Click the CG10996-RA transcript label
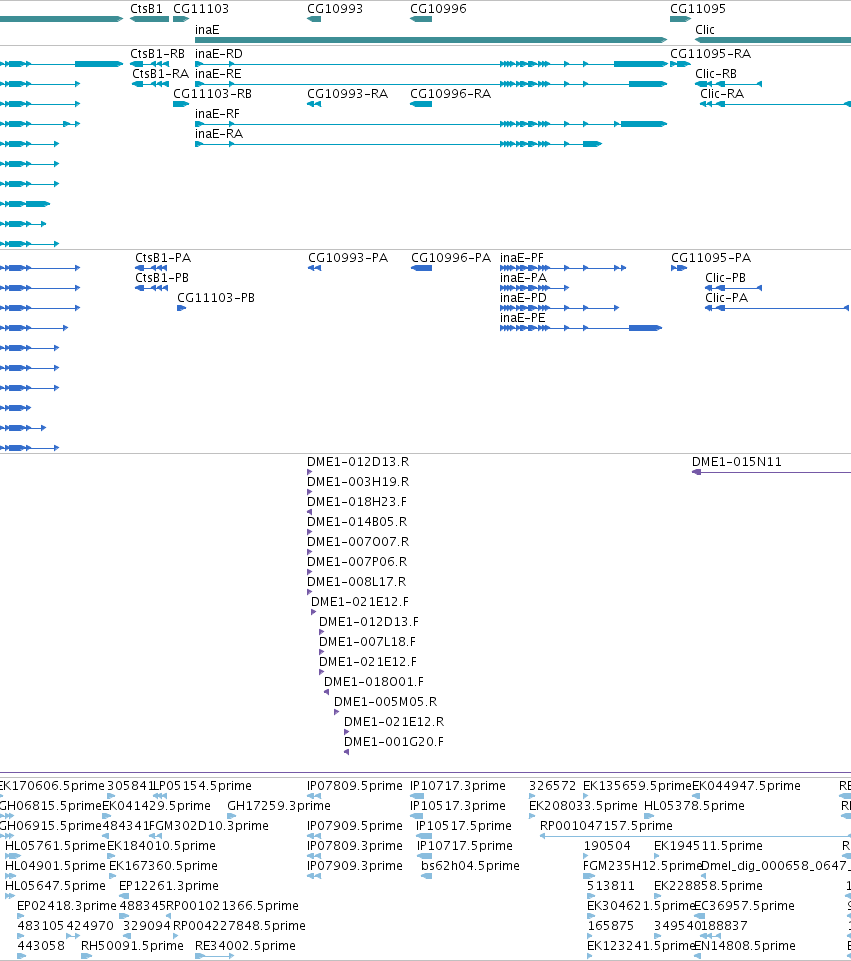 coord(450,94)
